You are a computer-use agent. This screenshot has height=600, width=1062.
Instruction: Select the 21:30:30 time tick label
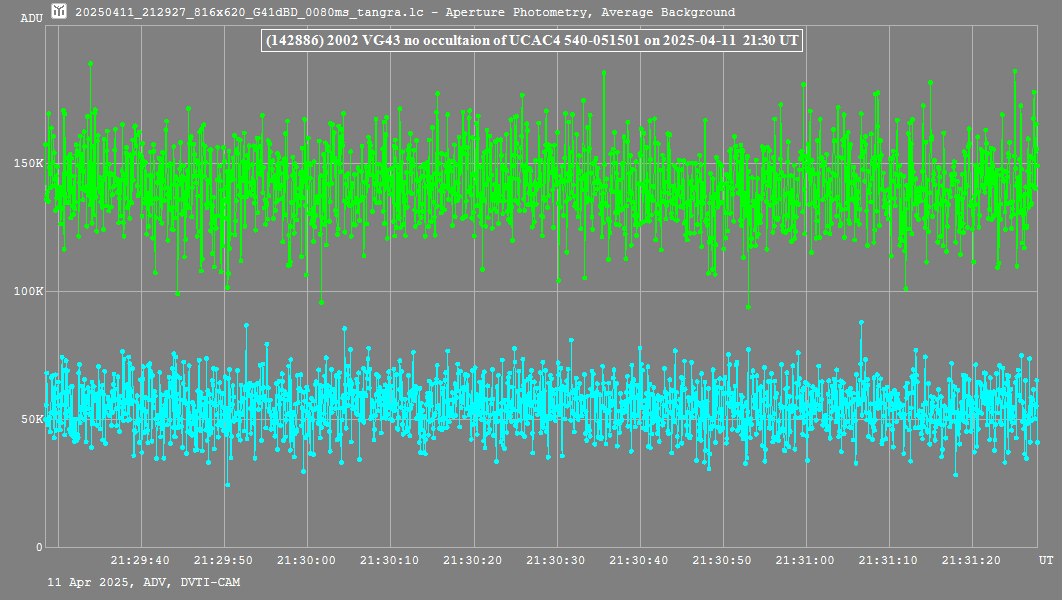click(555, 561)
